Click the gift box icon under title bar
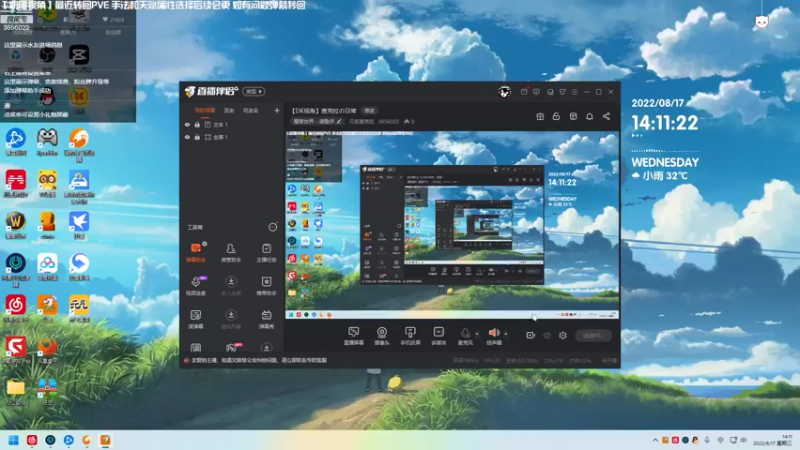This screenshot has height=450, width=800. [x=540, y=116]
